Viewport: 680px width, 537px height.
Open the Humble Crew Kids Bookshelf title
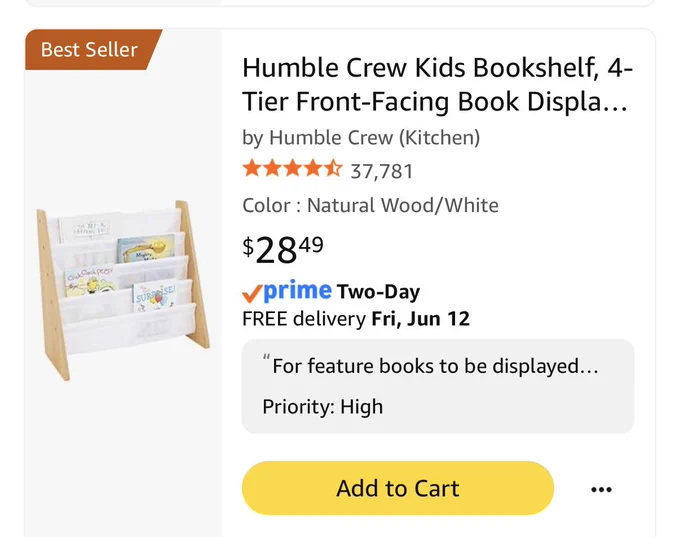click(x=437, y=85)
